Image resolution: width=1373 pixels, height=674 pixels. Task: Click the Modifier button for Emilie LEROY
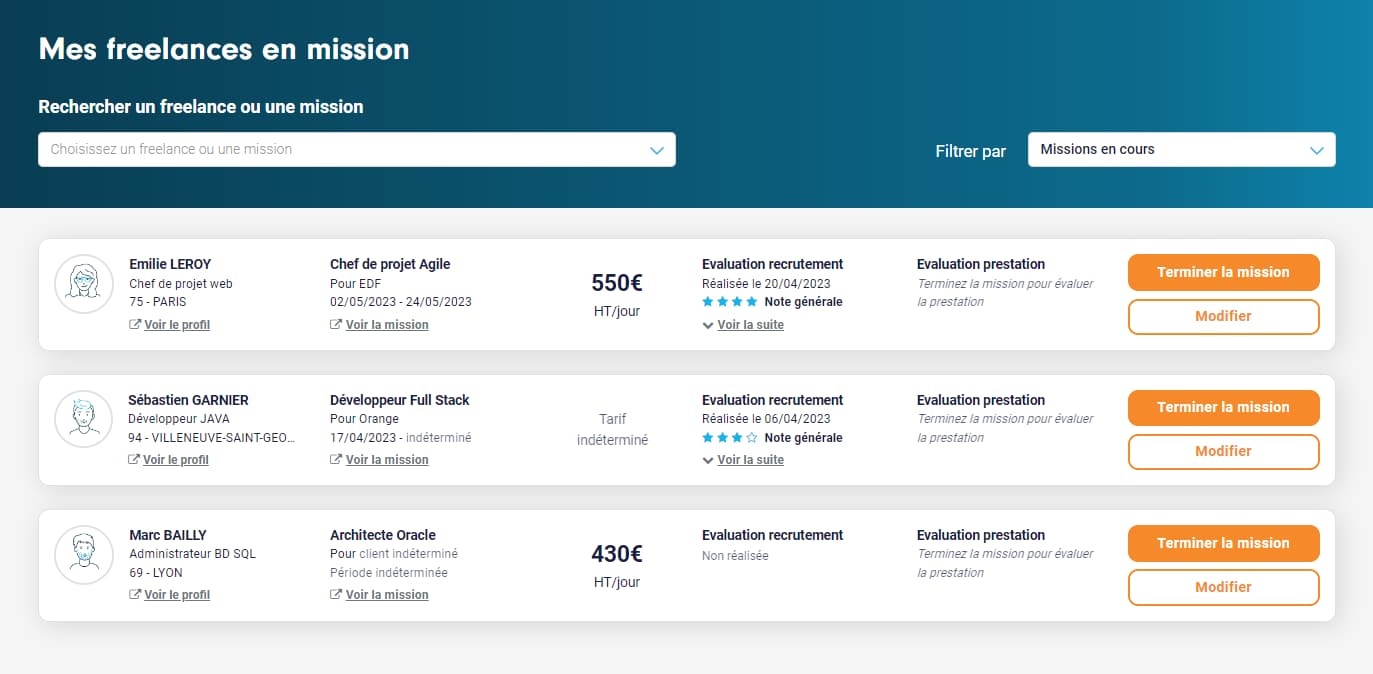pyautogui.click(x=1223, y=316)
